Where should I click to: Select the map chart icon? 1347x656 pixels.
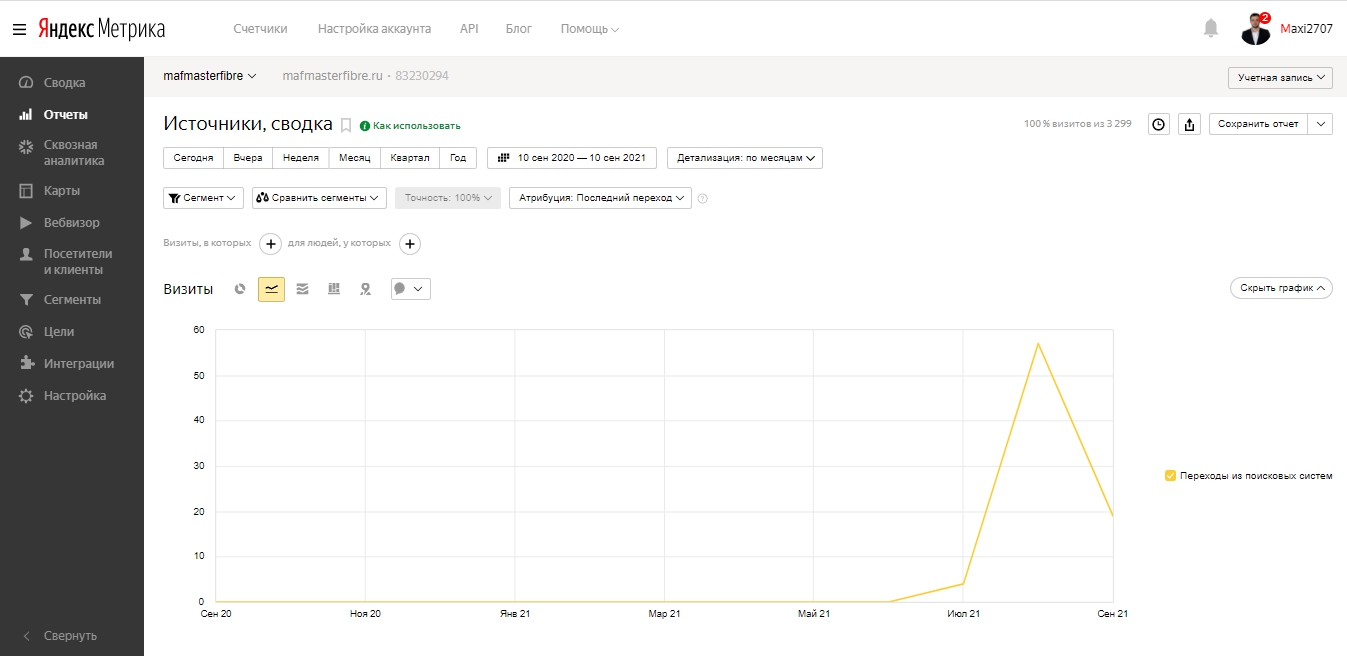pos(366,289)
